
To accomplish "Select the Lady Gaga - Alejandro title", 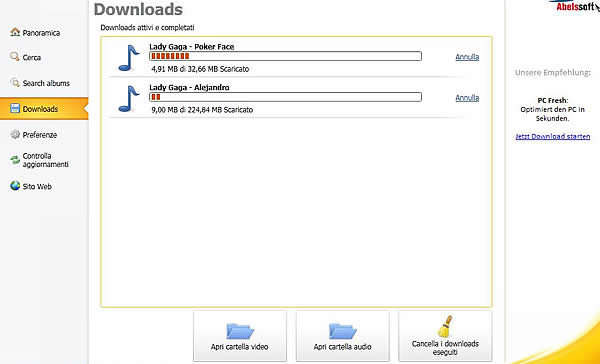I will pos(189,88).
